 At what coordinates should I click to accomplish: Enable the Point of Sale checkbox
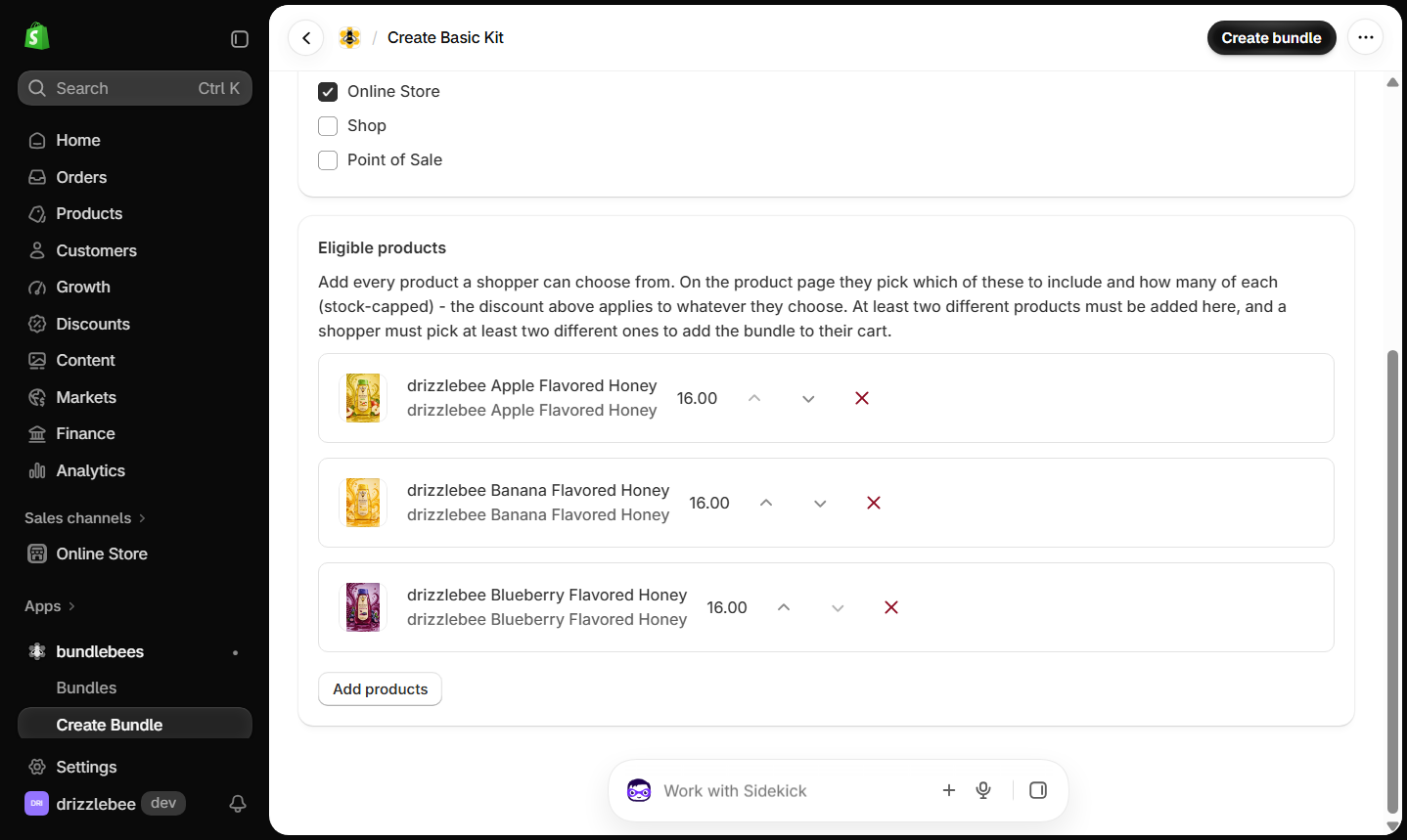point(327,160)
